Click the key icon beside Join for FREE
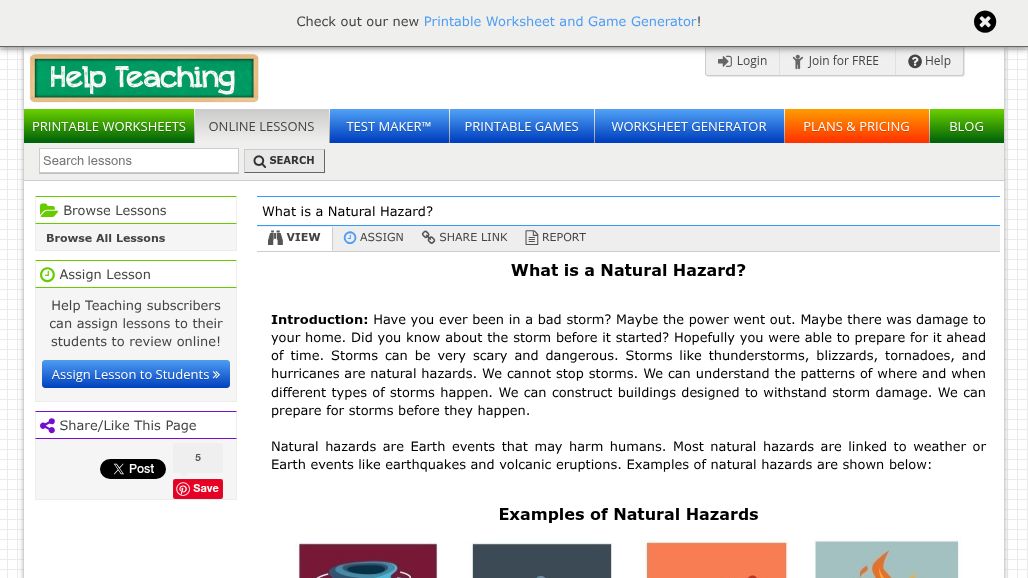Screen dimensions: 1028x578 798,61
